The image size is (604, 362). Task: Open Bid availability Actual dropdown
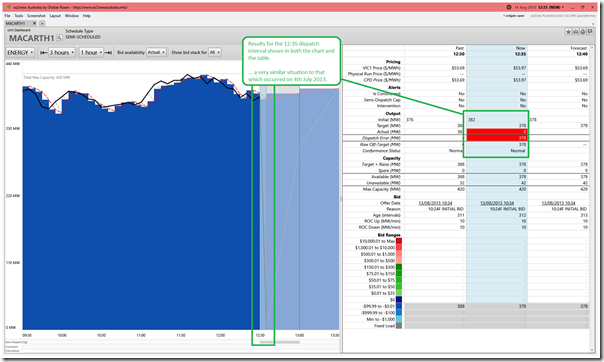156,52
